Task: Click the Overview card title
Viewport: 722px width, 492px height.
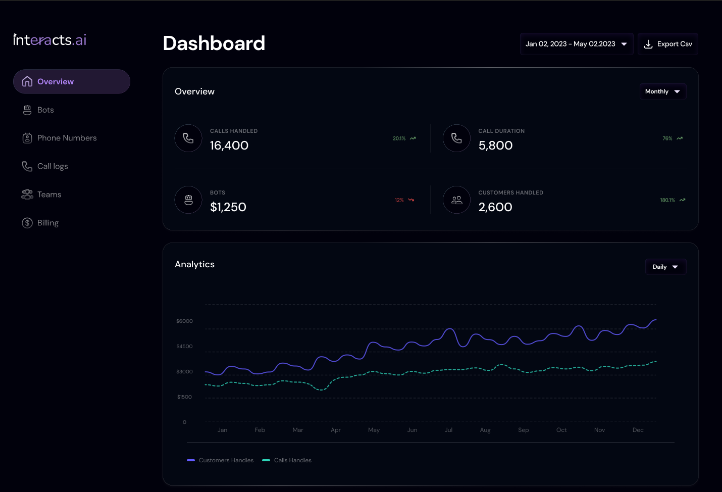Action: [x=195, y=92]
